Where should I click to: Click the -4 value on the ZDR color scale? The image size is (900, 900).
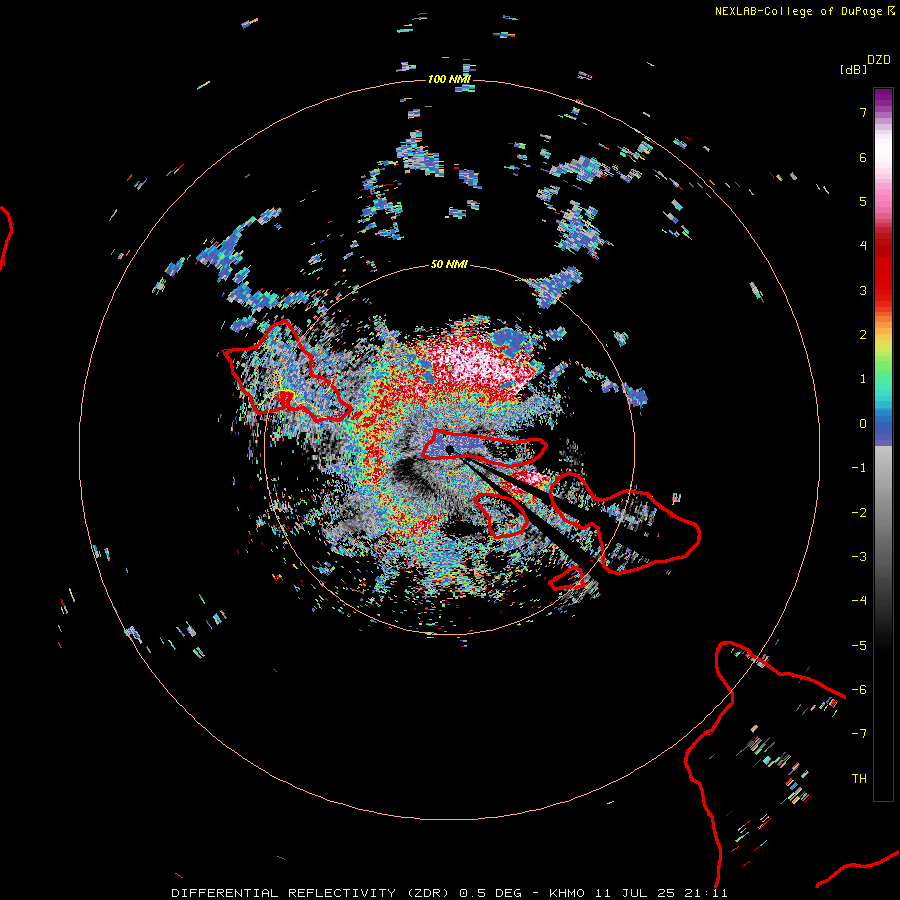pyautogui.click(x=859, y=601)
